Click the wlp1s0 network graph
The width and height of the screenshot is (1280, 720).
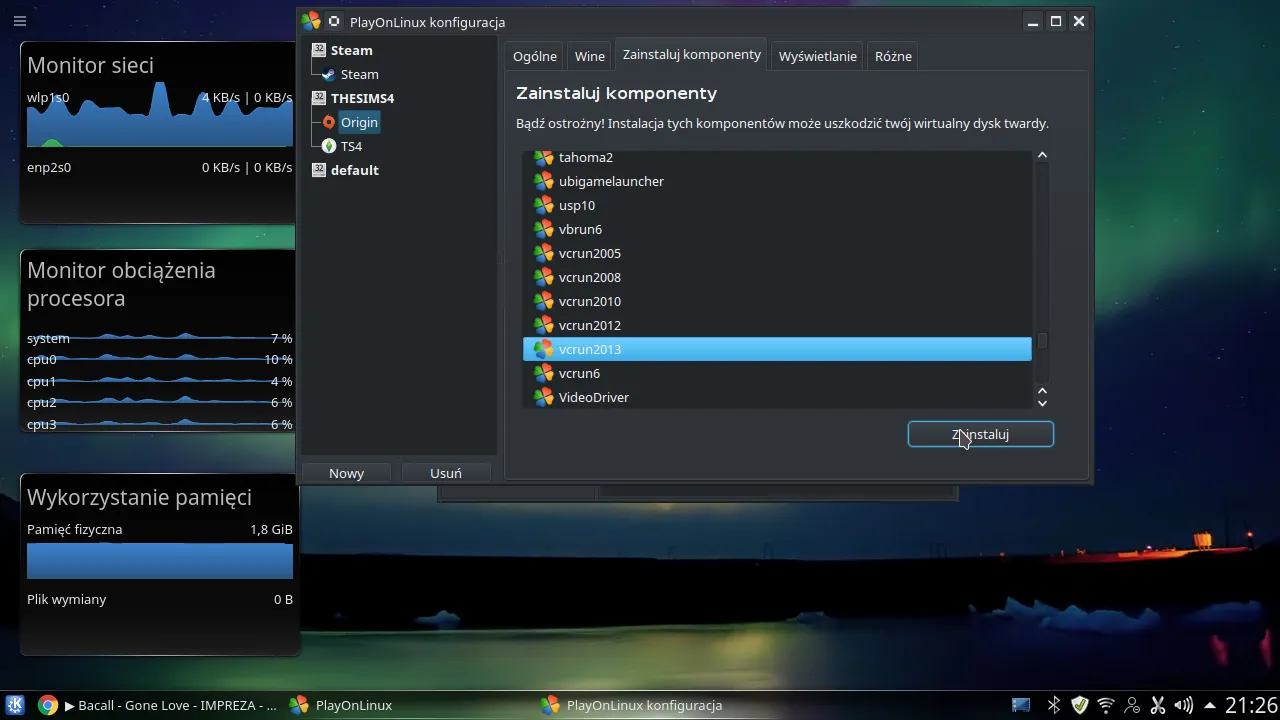160,115
